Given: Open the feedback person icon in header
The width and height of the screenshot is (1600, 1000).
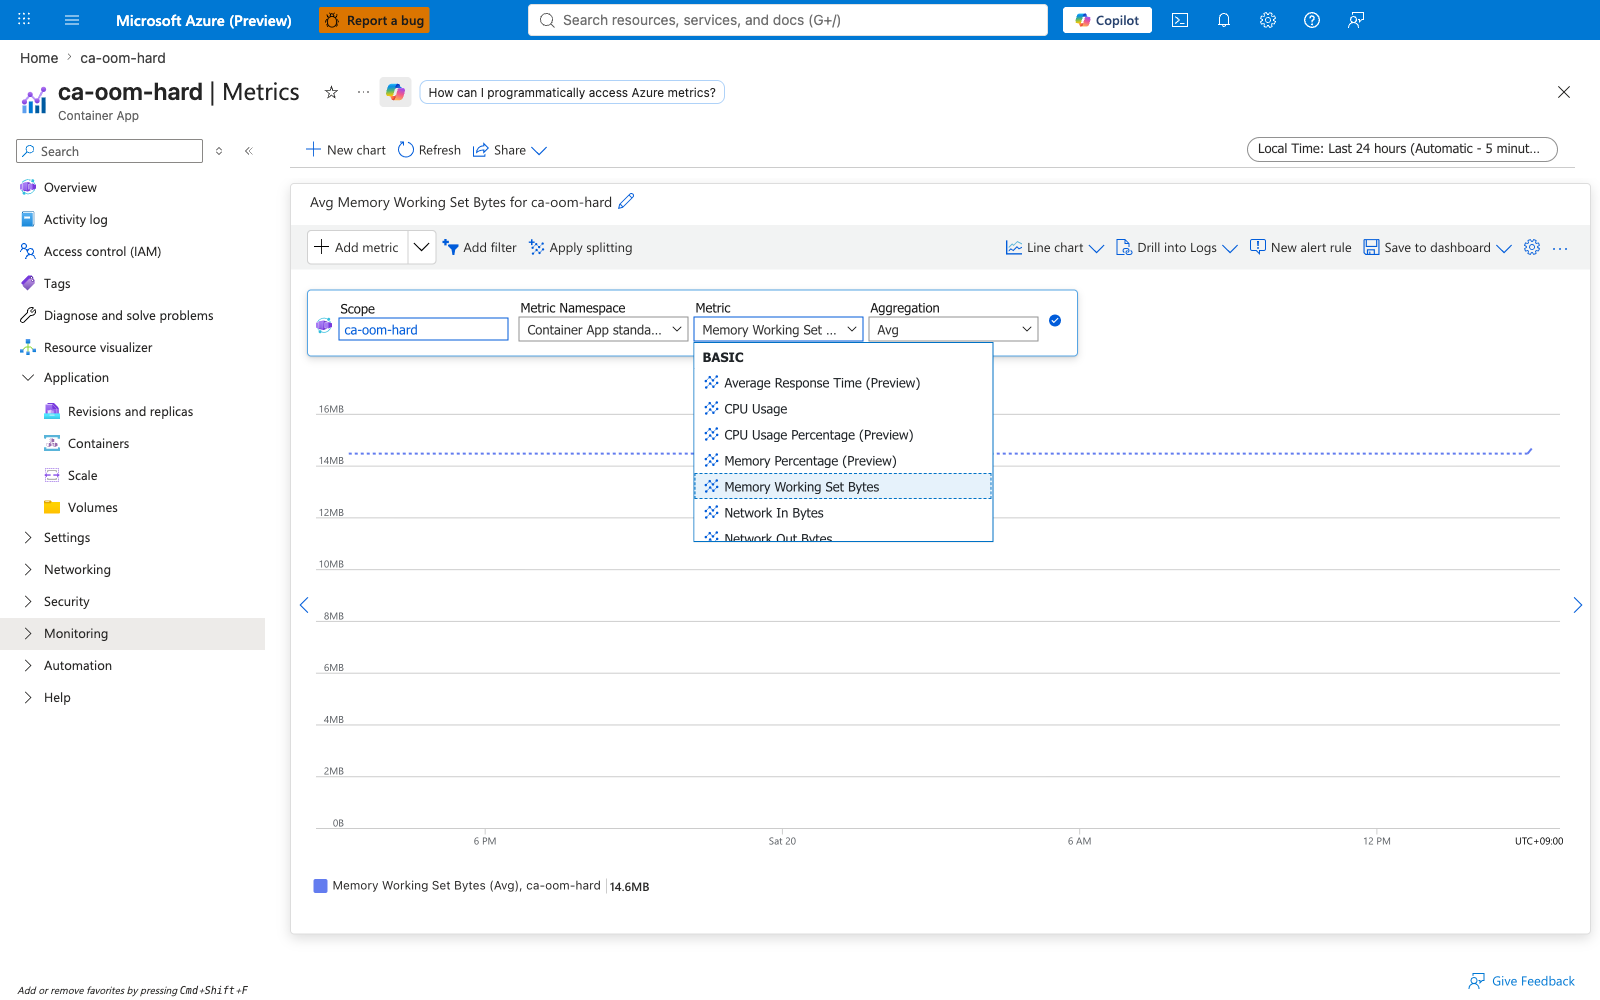Looking at the screenshot, I should pos(1356,20).
